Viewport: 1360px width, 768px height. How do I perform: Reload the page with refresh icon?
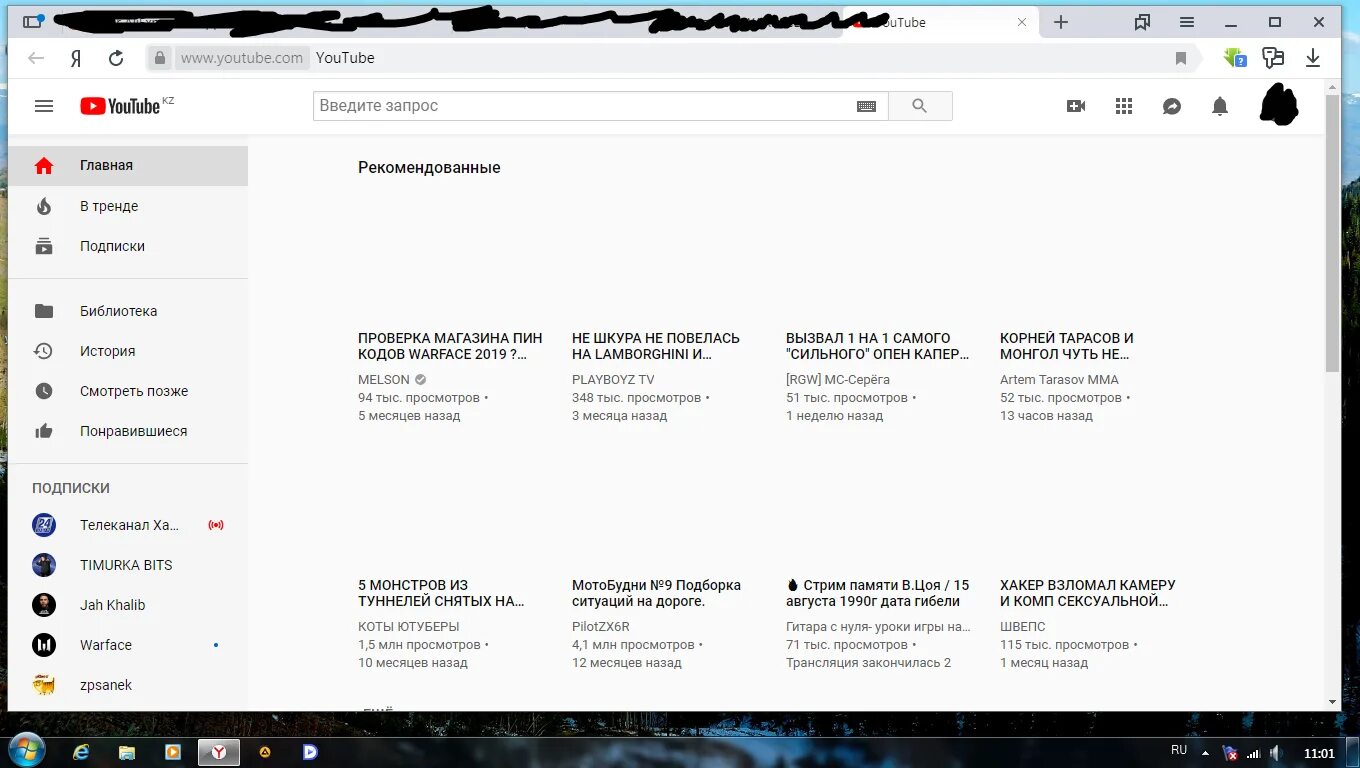(116, 58)
